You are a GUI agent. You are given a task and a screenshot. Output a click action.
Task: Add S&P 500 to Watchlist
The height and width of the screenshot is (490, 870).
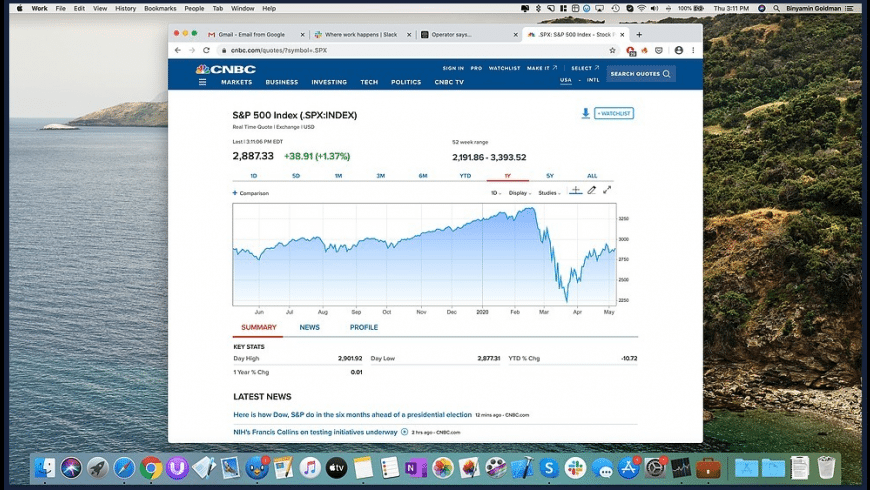click(613, 114)
